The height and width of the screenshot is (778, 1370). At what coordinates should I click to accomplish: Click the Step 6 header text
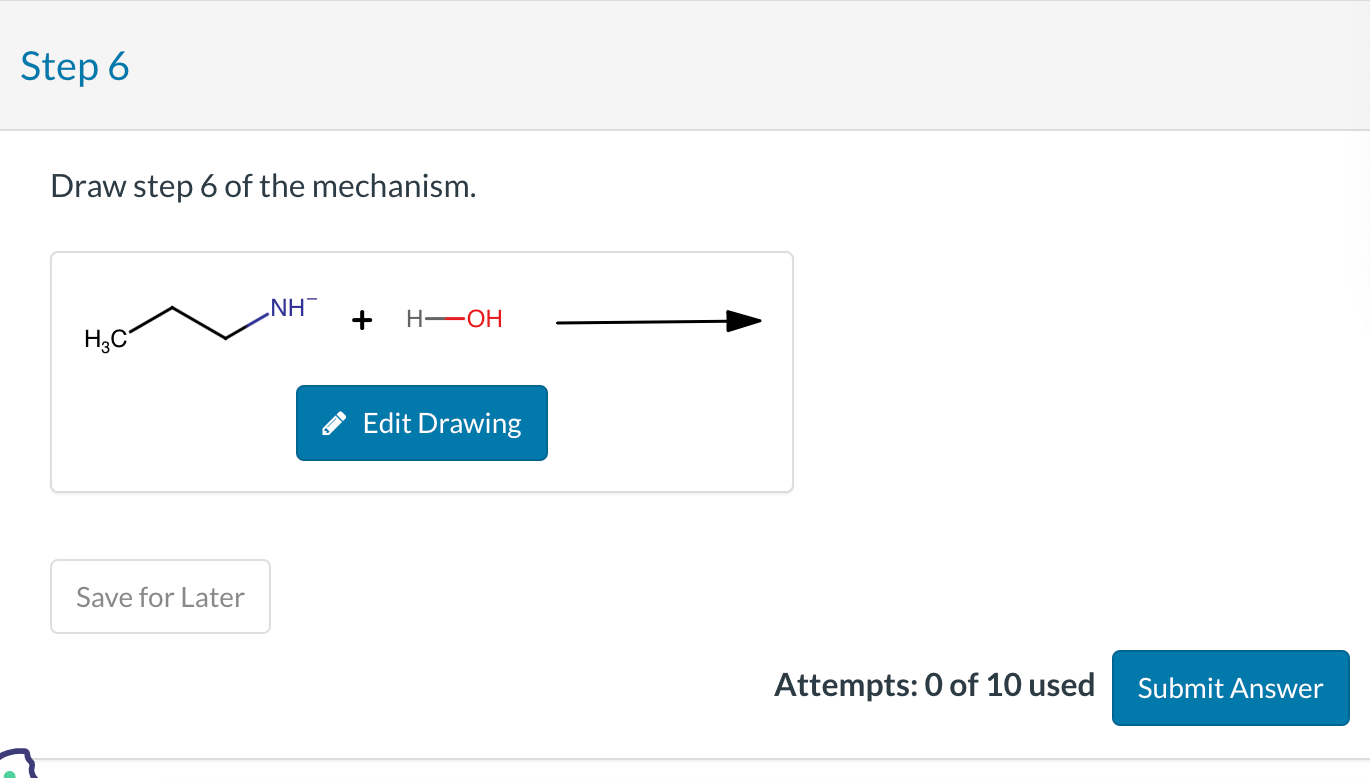click(x=74, y=66)
